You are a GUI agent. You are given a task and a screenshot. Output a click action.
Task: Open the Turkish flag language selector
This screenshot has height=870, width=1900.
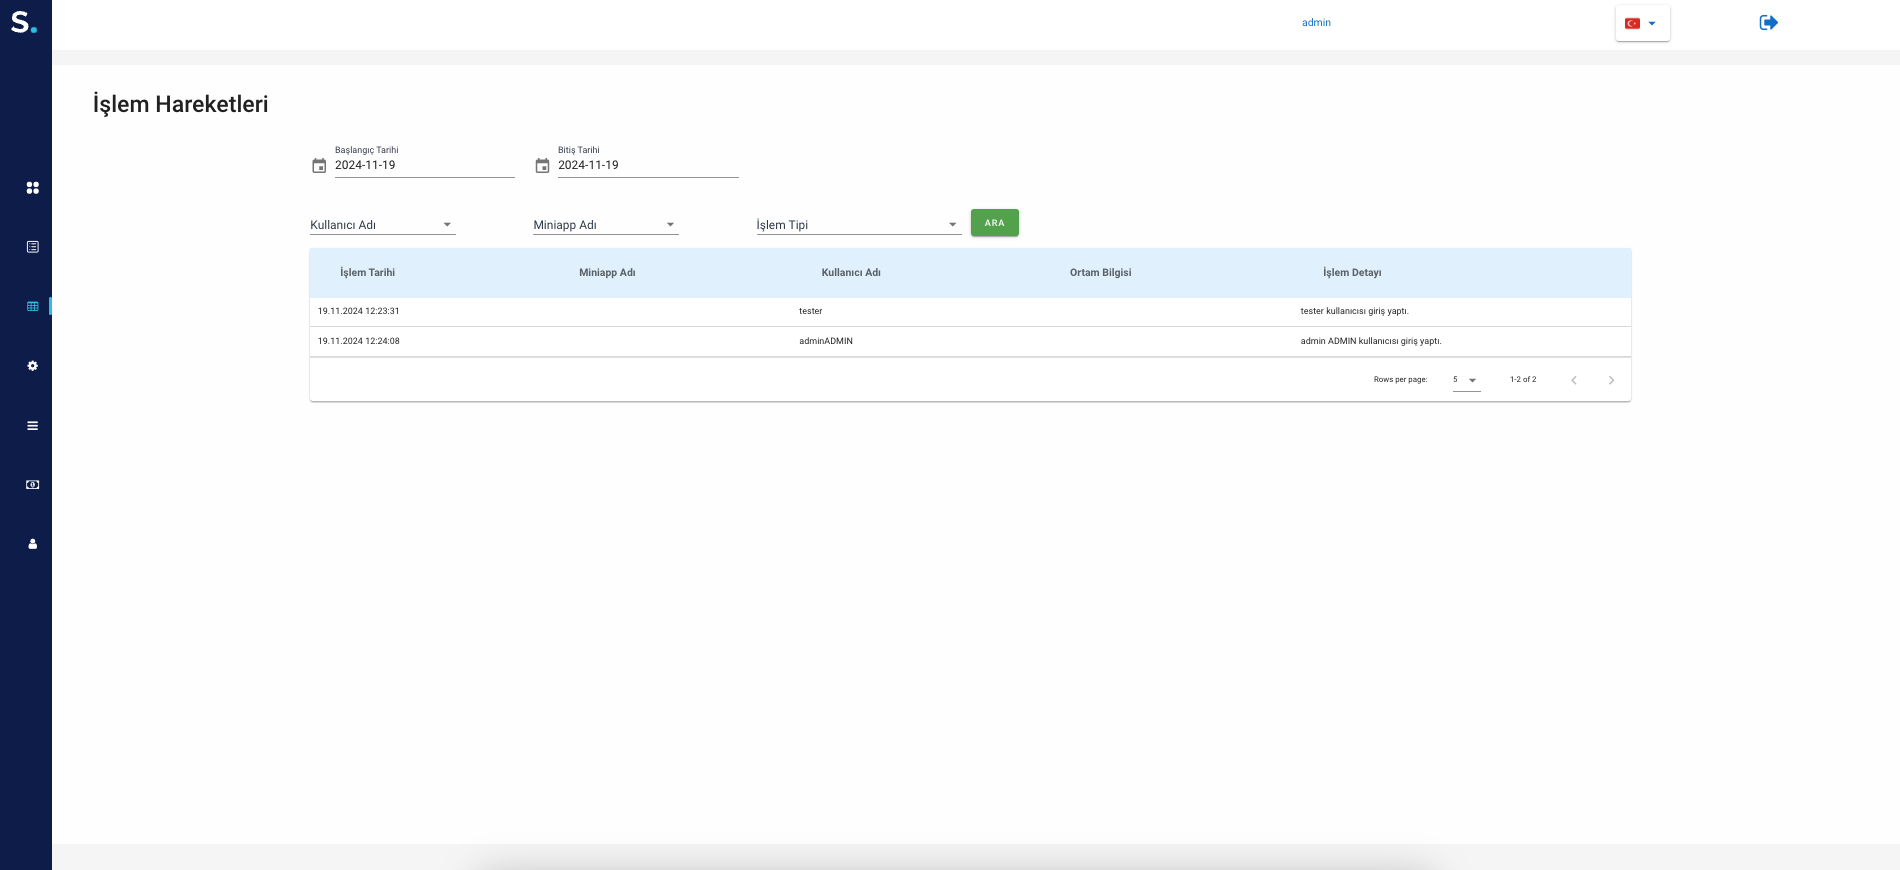pyautogui.click(x=1642, y=23)
